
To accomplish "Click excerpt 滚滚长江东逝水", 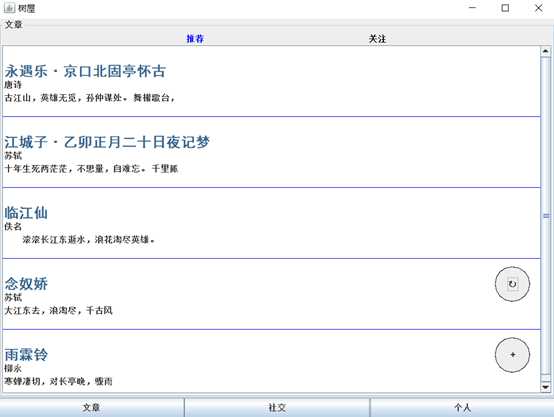I will [89, 240].
